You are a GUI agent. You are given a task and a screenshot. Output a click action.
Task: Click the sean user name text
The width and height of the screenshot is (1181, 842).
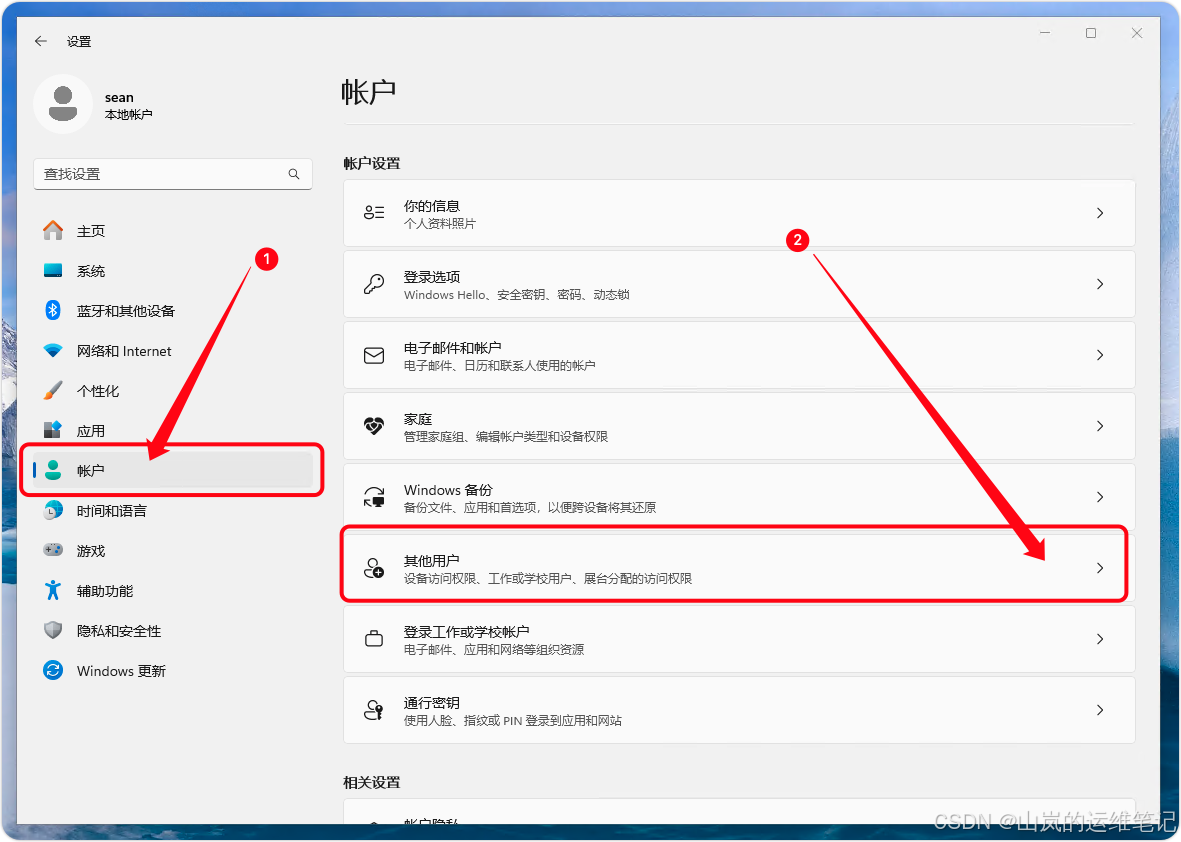click(119, 97)
